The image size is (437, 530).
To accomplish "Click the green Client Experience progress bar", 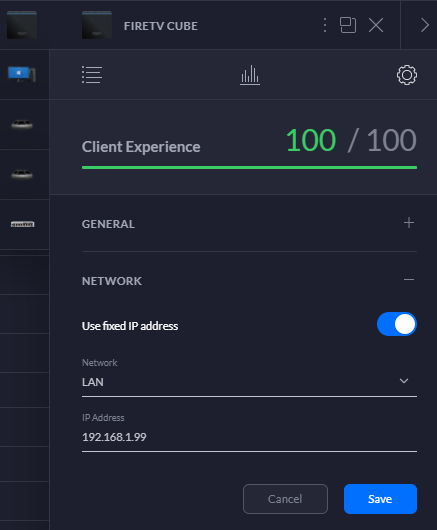I will coord(249,167).
